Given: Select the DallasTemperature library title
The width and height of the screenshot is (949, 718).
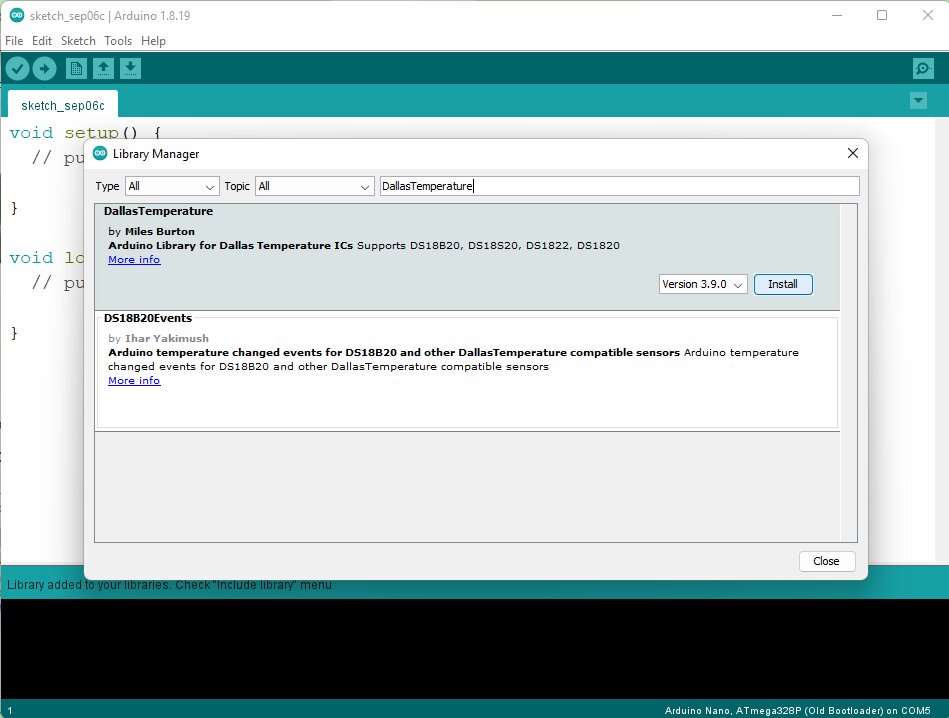Looking at the screenshot, I should tap(158, 211).
